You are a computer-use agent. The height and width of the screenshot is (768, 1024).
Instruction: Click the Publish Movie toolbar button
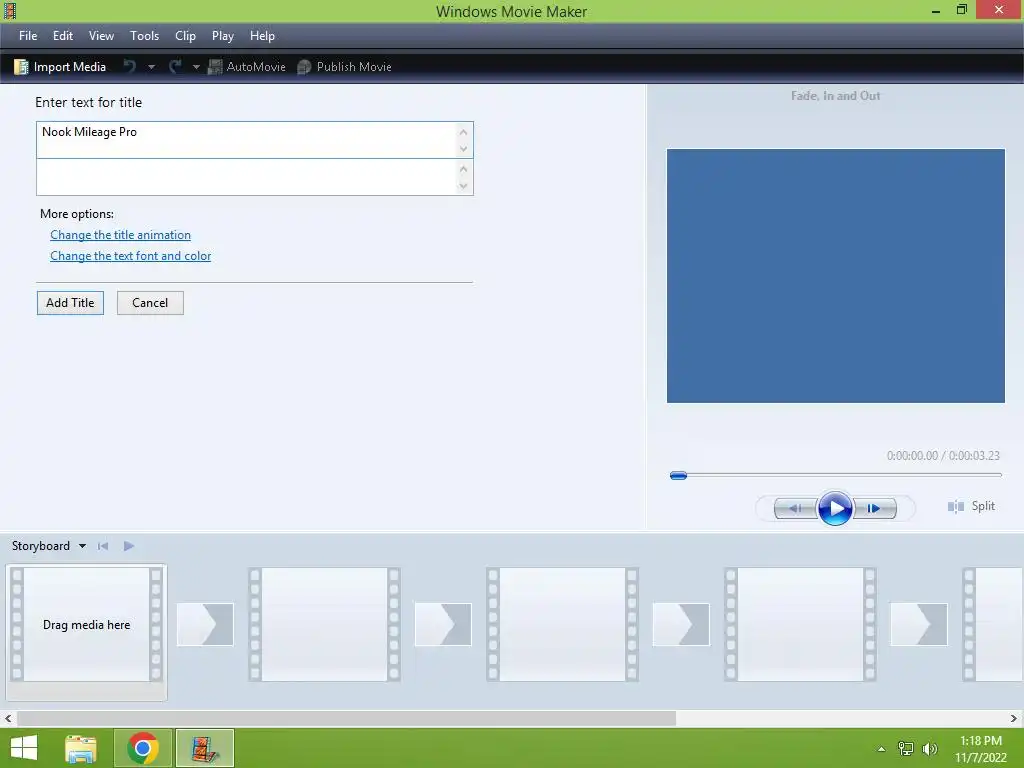(344, 67)
